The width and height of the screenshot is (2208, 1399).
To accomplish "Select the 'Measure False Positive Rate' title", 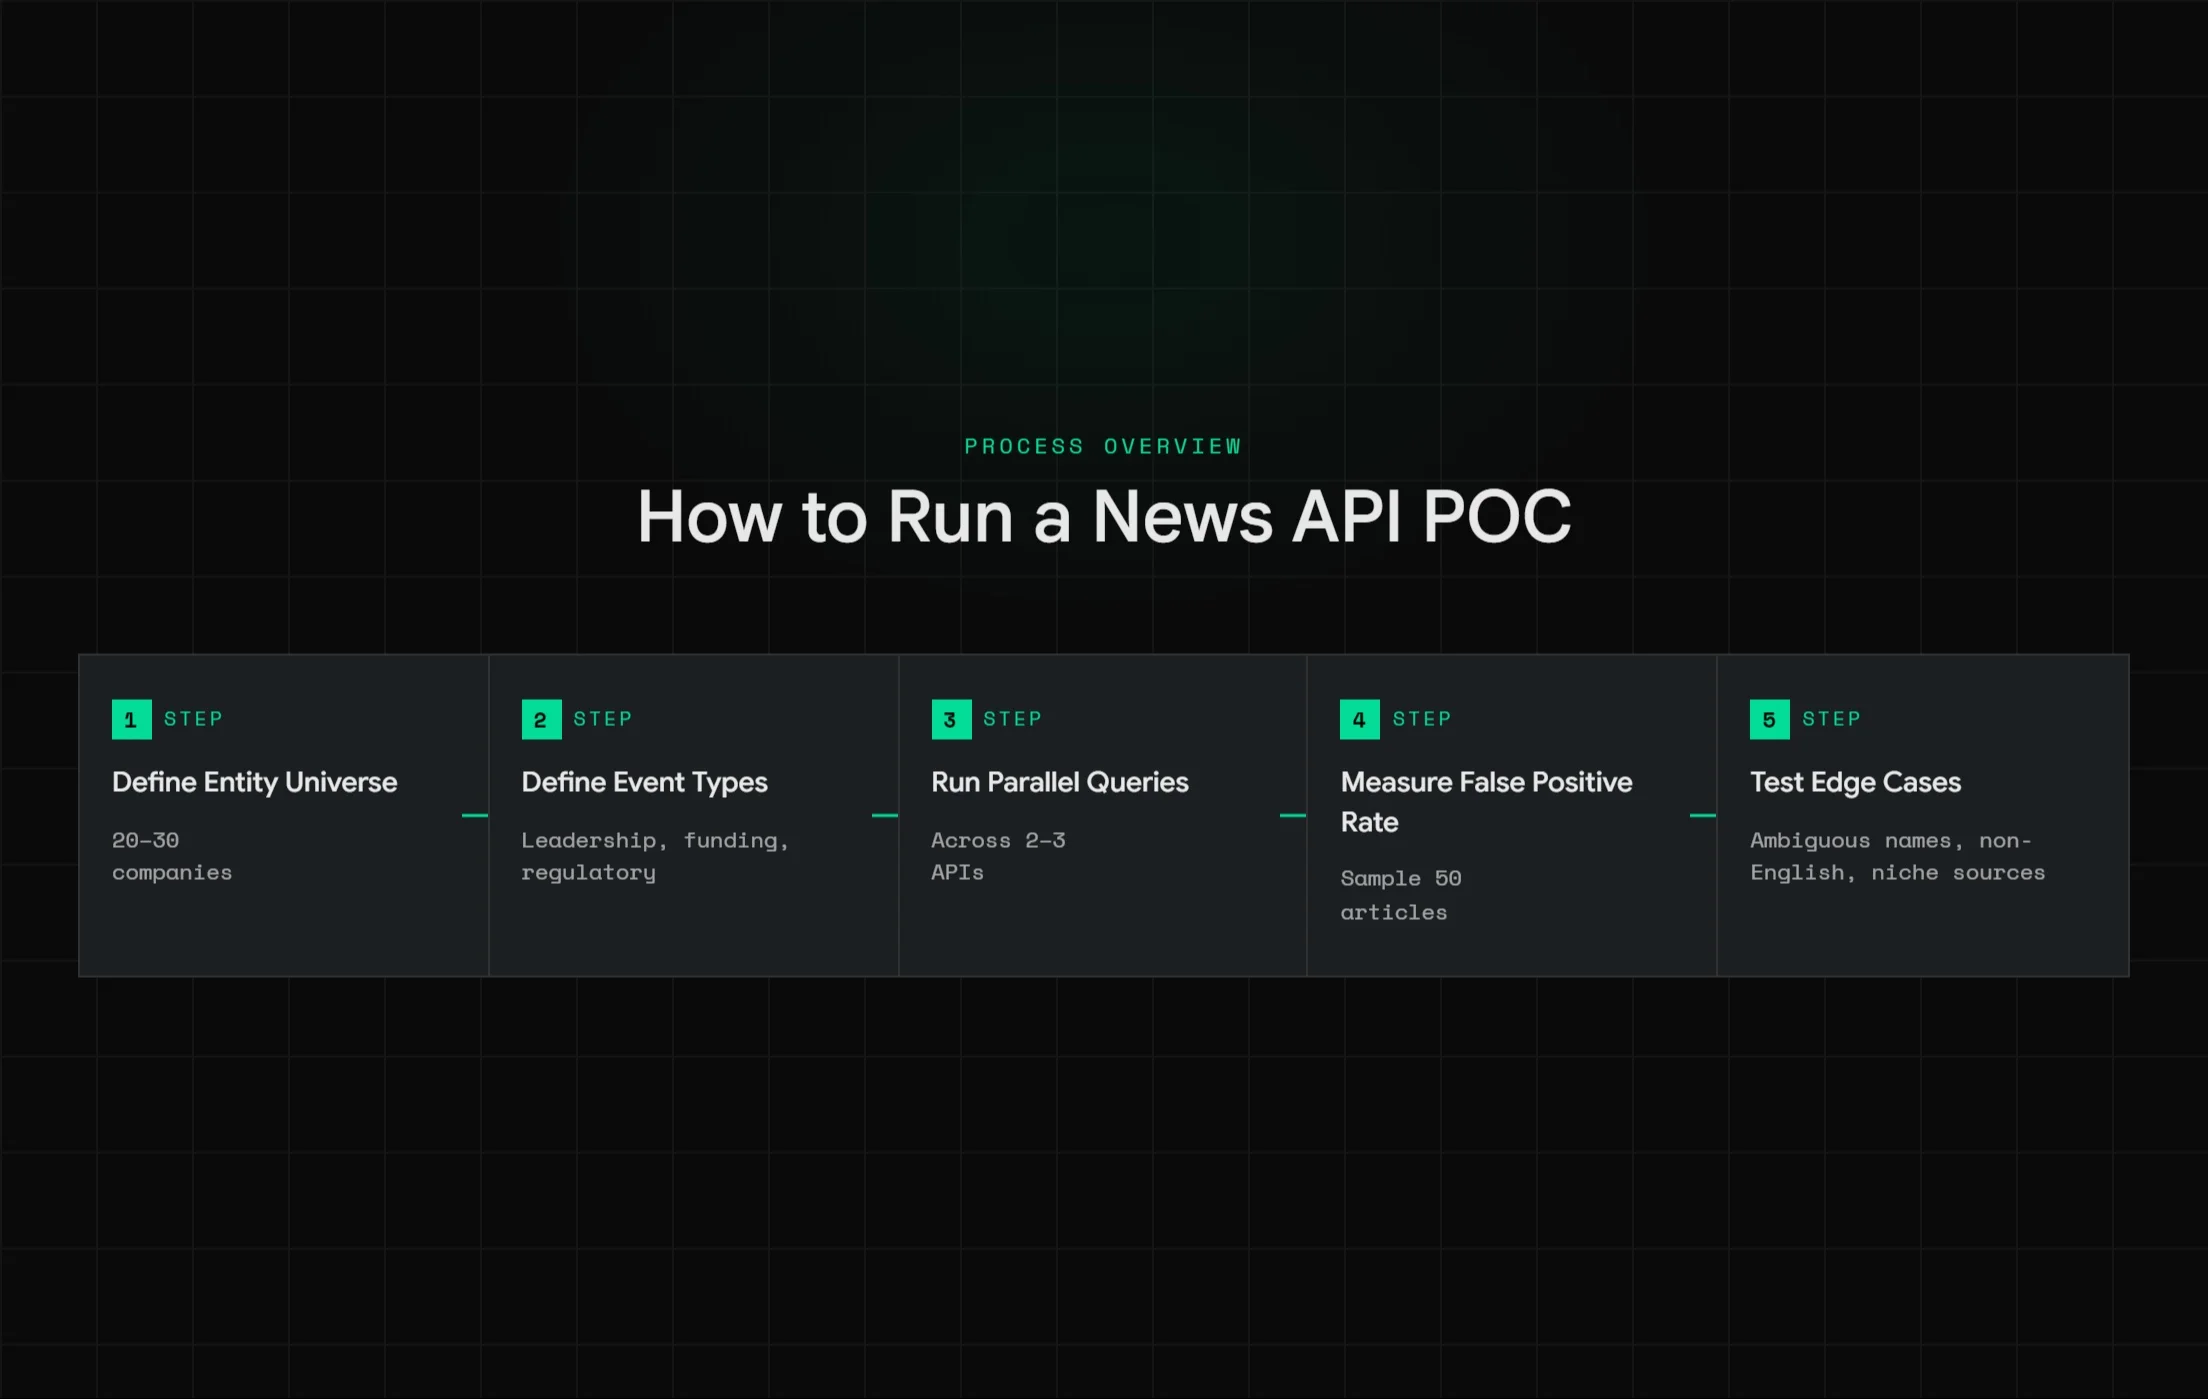I will click(1486, 802).
